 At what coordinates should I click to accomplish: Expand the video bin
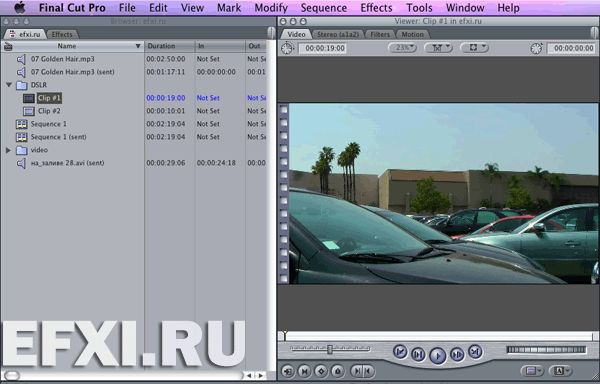tap(8, 150)
